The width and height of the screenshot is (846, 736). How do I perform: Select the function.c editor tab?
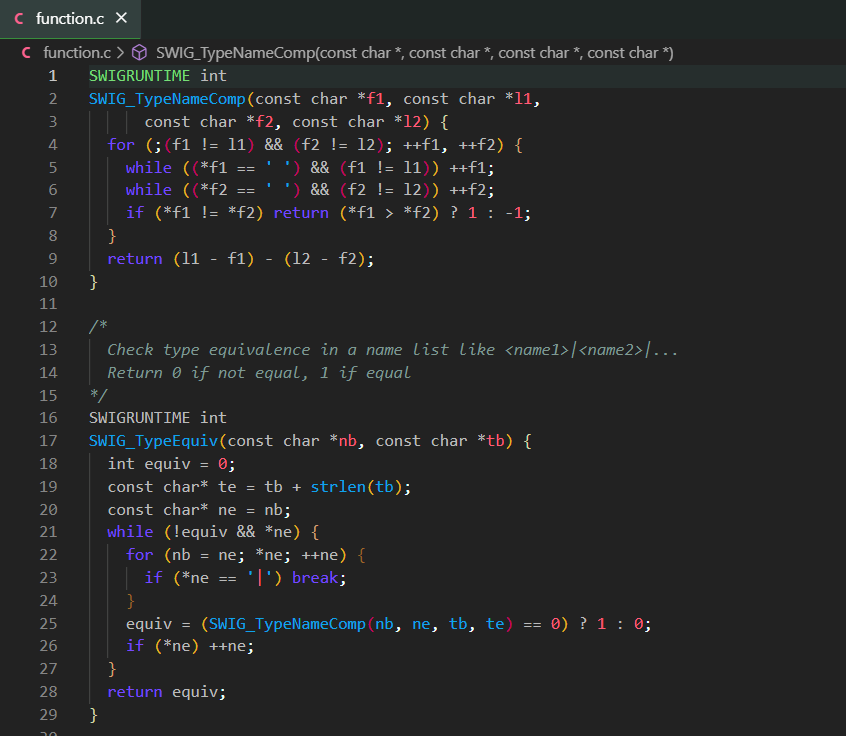70,19
